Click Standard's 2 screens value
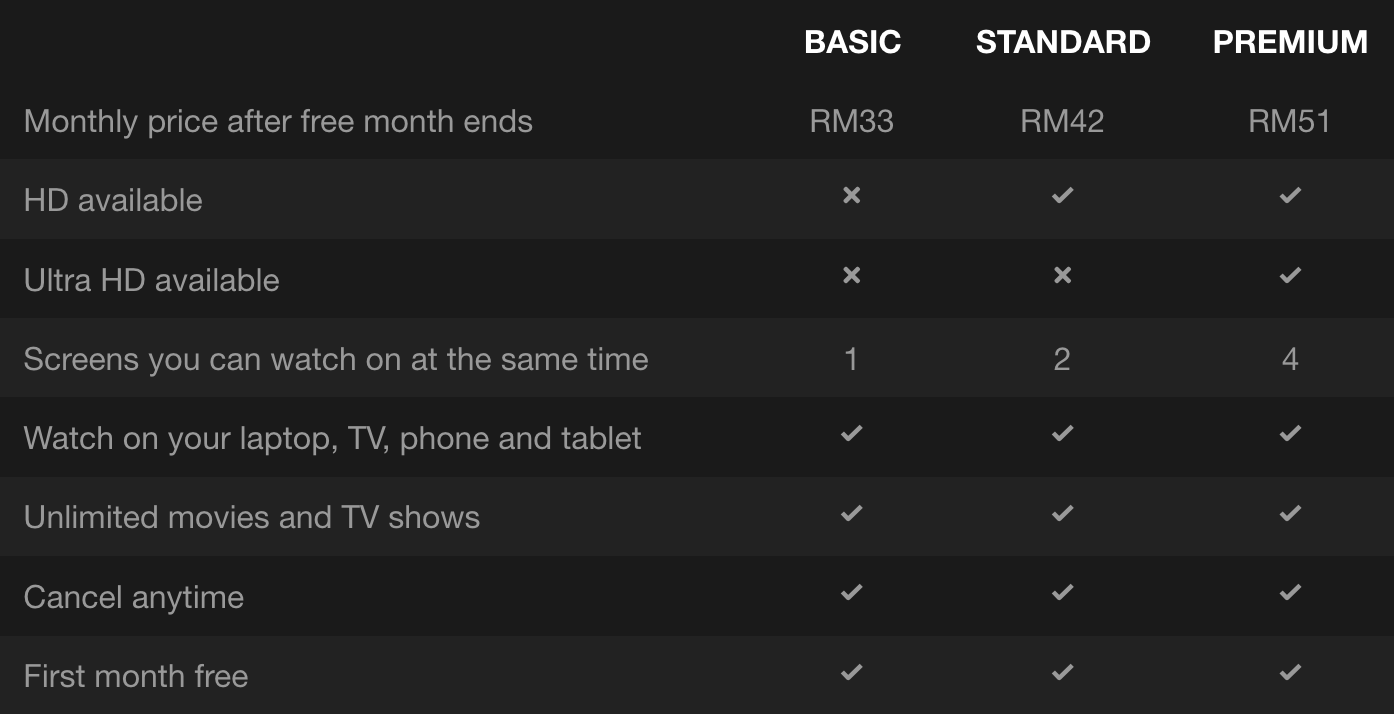 point(1062,359)
